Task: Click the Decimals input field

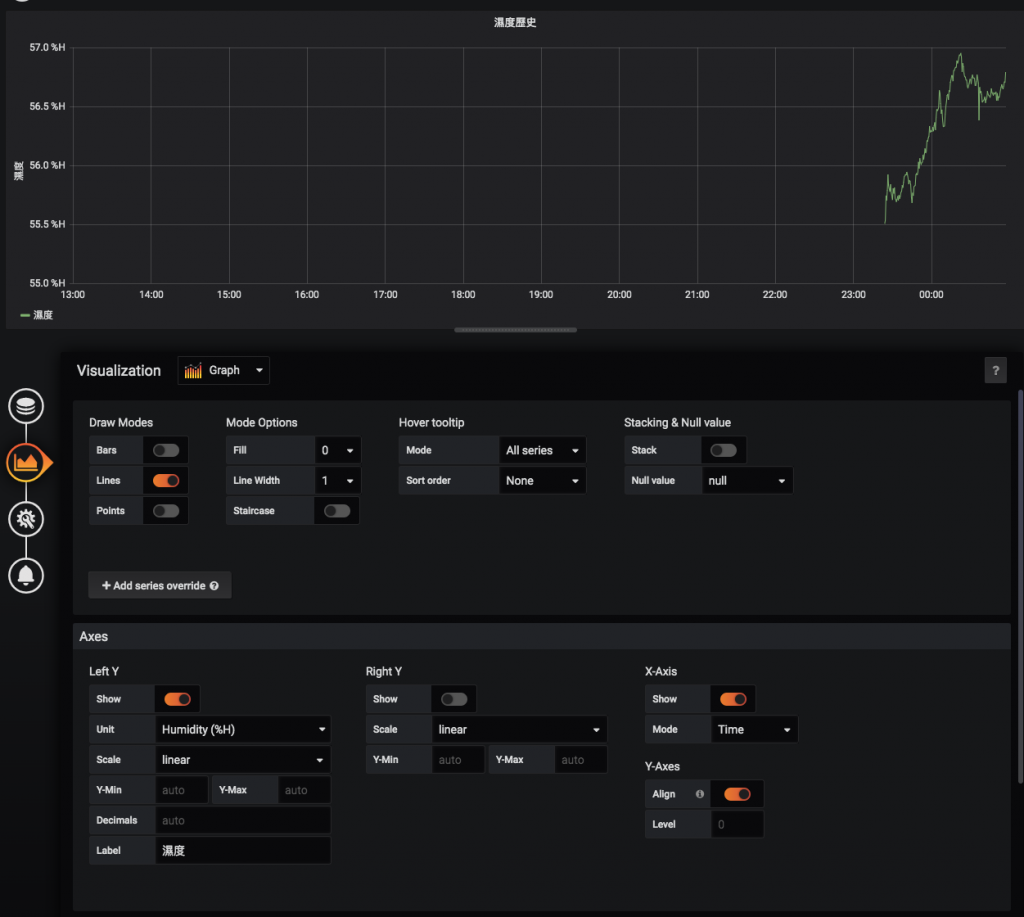Action: 243,820
